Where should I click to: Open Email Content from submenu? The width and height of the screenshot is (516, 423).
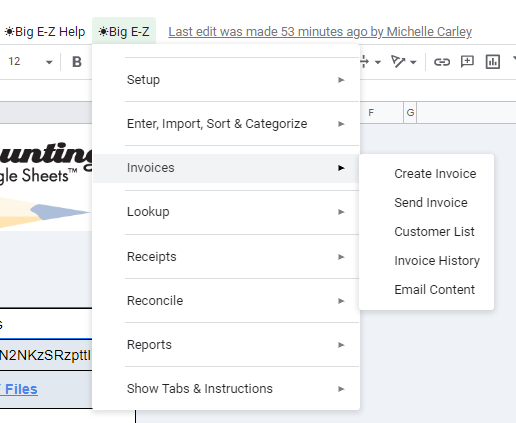427,290
